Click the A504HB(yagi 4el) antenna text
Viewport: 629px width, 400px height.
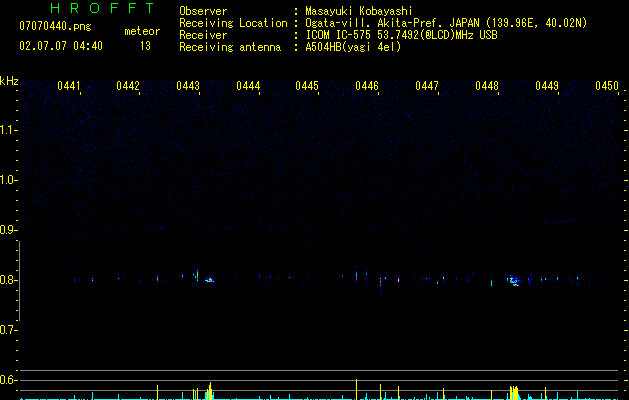click(353, 47)
